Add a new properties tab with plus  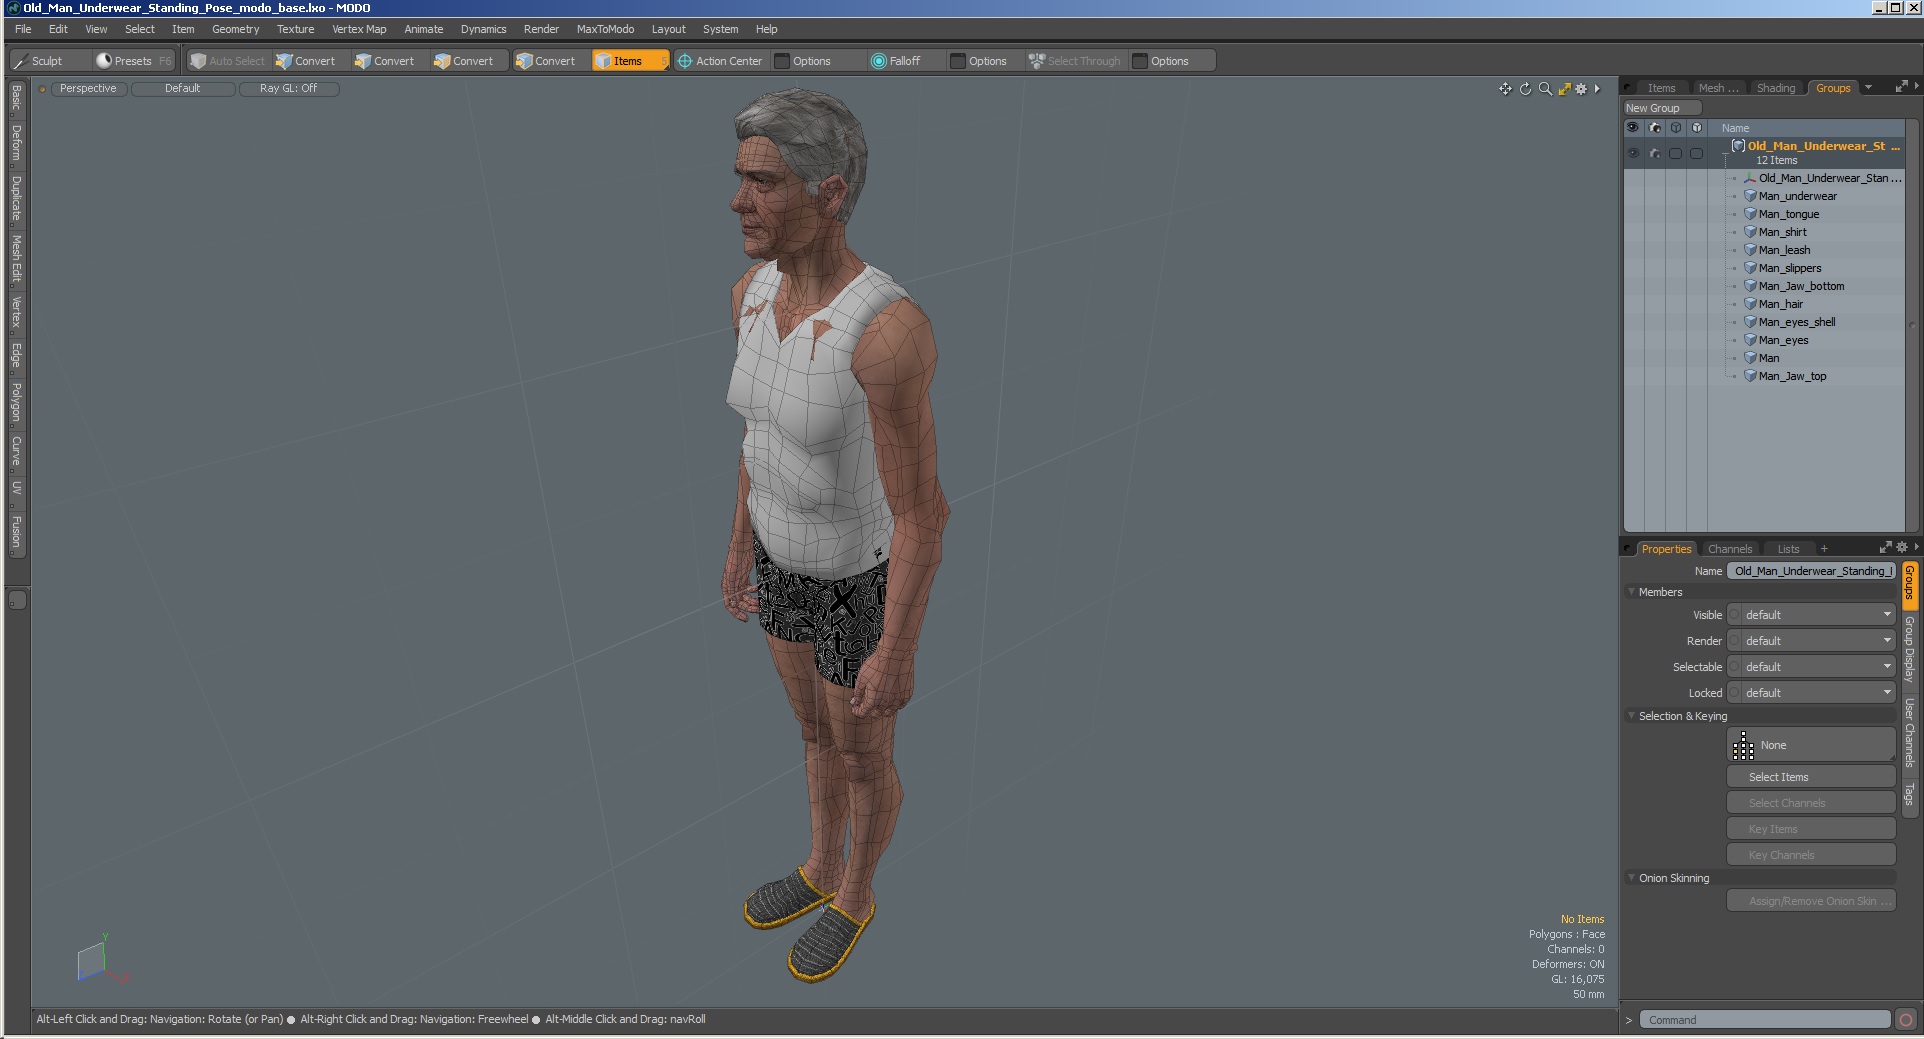click(x=1824, y=549)
